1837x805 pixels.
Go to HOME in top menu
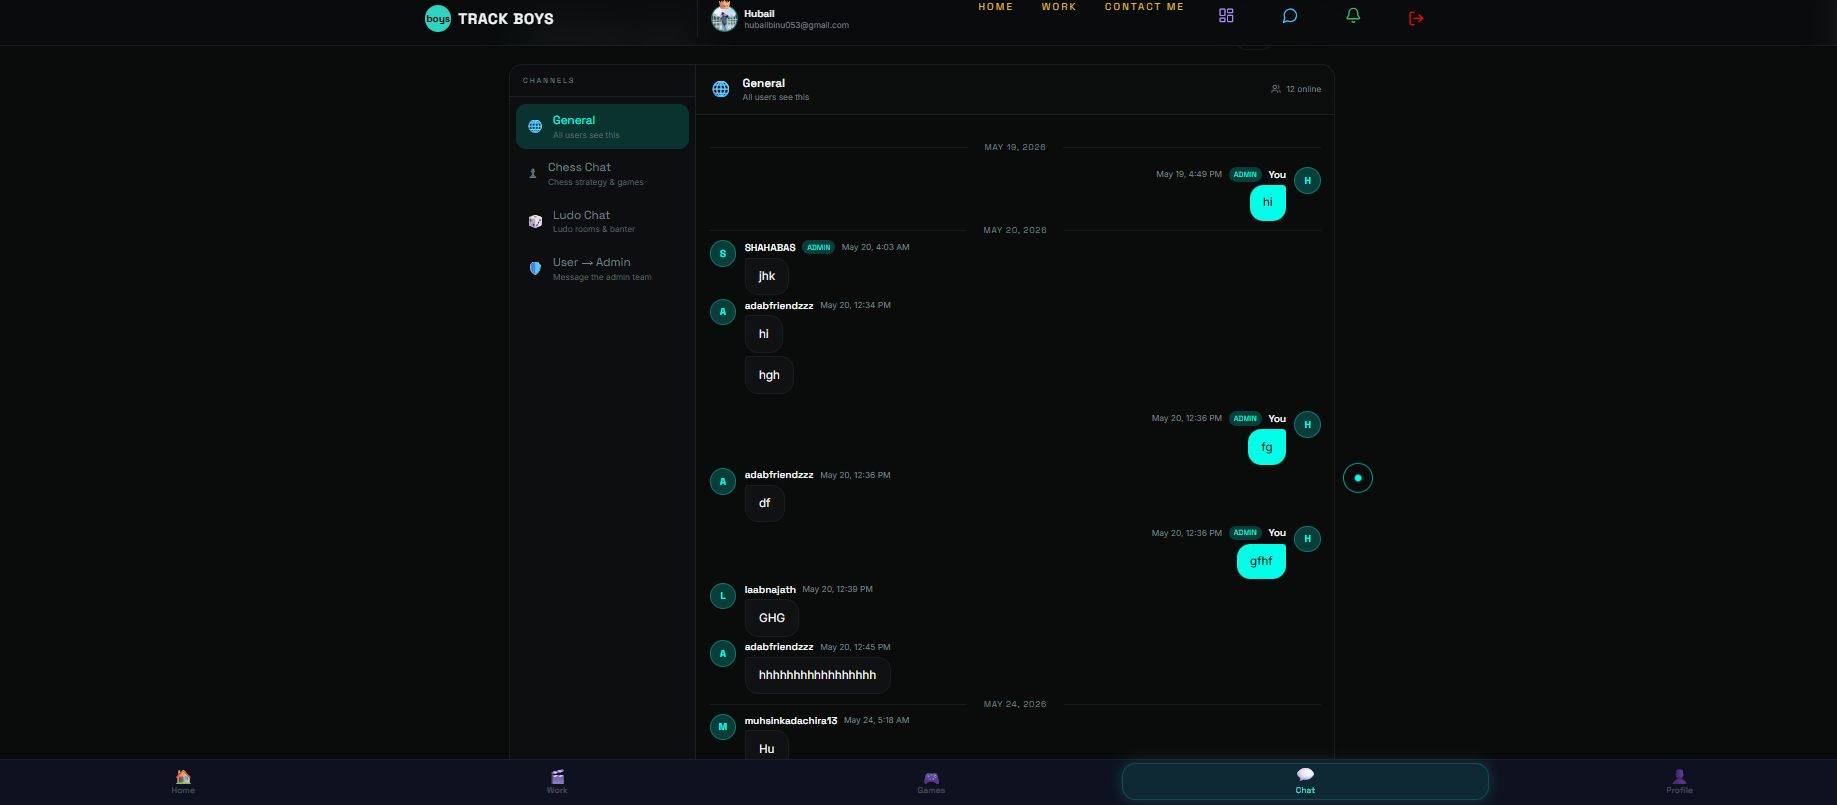[x=995, y=7]
